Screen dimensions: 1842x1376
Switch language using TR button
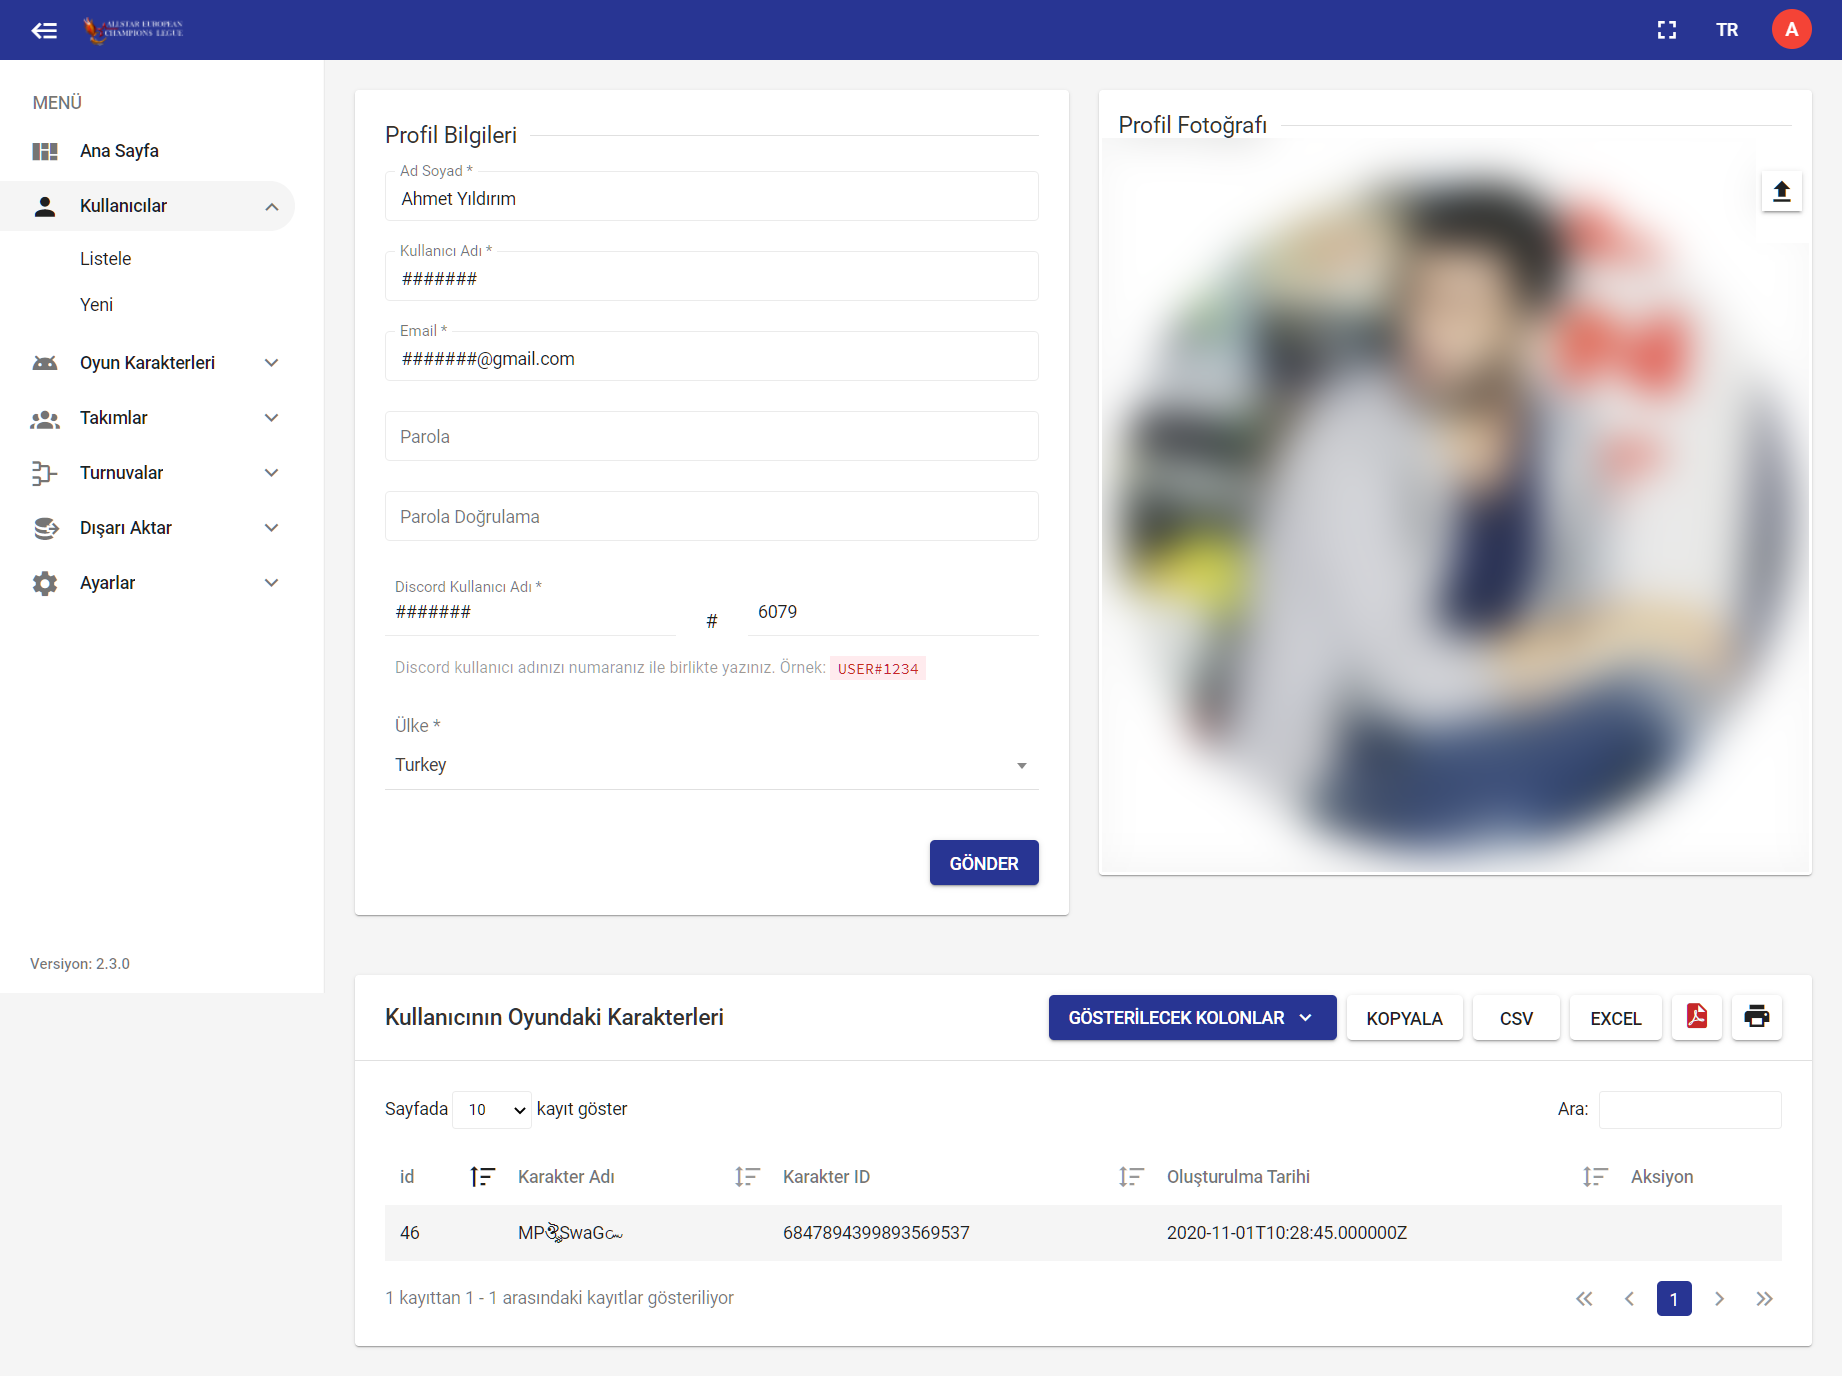point(1727,30)
